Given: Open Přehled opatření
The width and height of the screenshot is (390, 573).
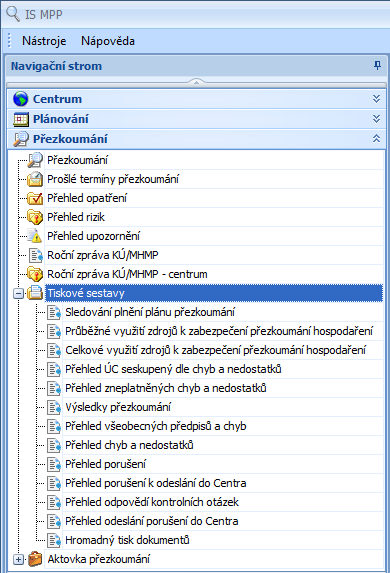Looking at the screenshot, I should [87, 198].
